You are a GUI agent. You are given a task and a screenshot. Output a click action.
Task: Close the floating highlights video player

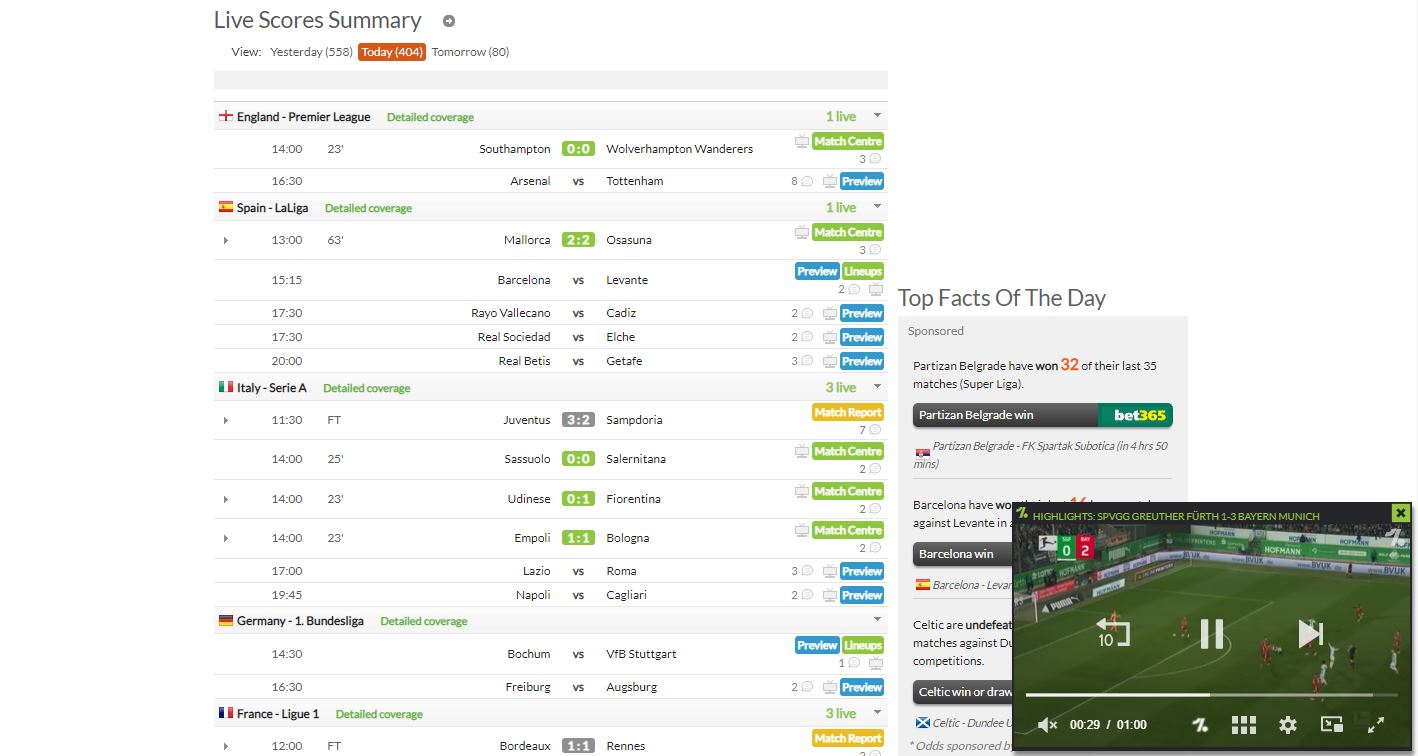pyautogui.click(x=1400, y=513)
